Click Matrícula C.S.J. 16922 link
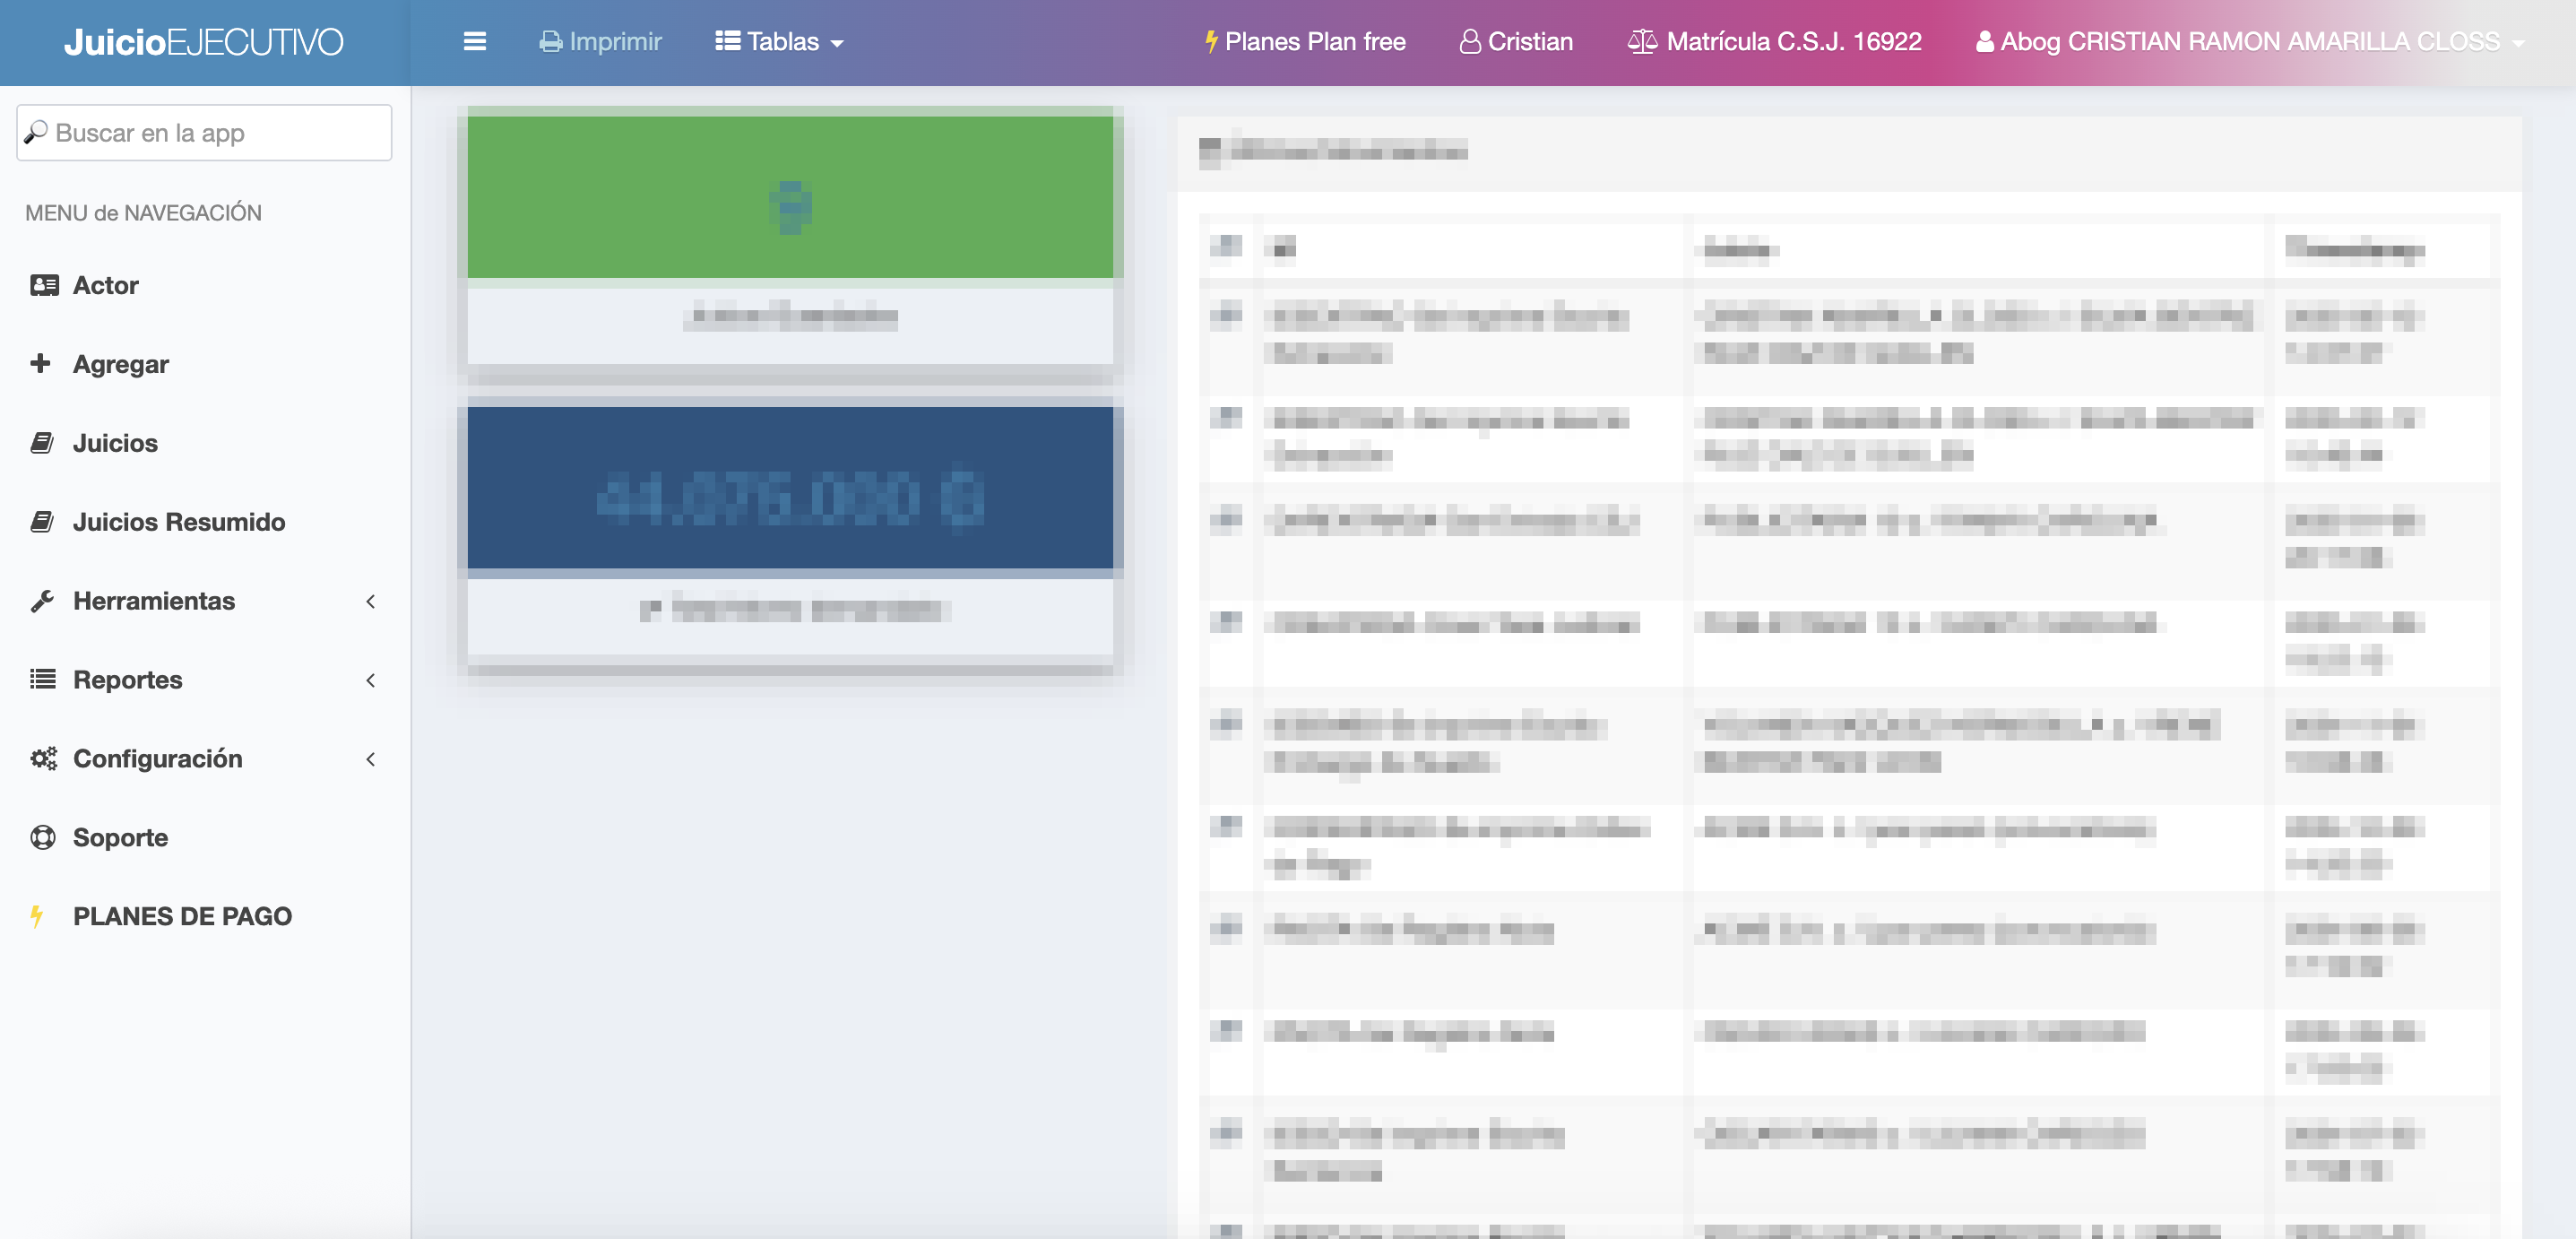 click(x=1775, y=42)
